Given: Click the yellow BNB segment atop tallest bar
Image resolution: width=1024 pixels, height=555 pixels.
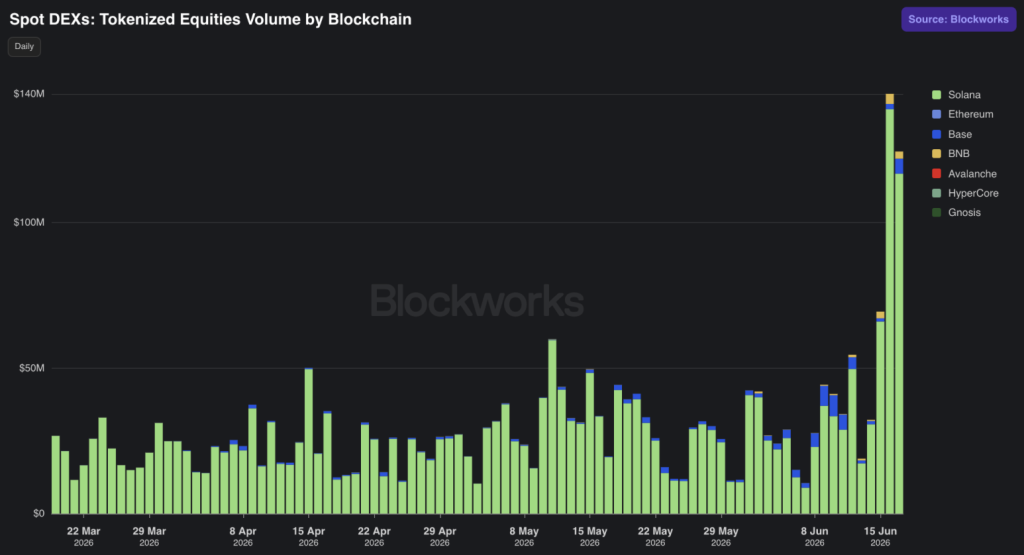Looking at the screenshot, I should pyautogui.click(x=889, y=99).
